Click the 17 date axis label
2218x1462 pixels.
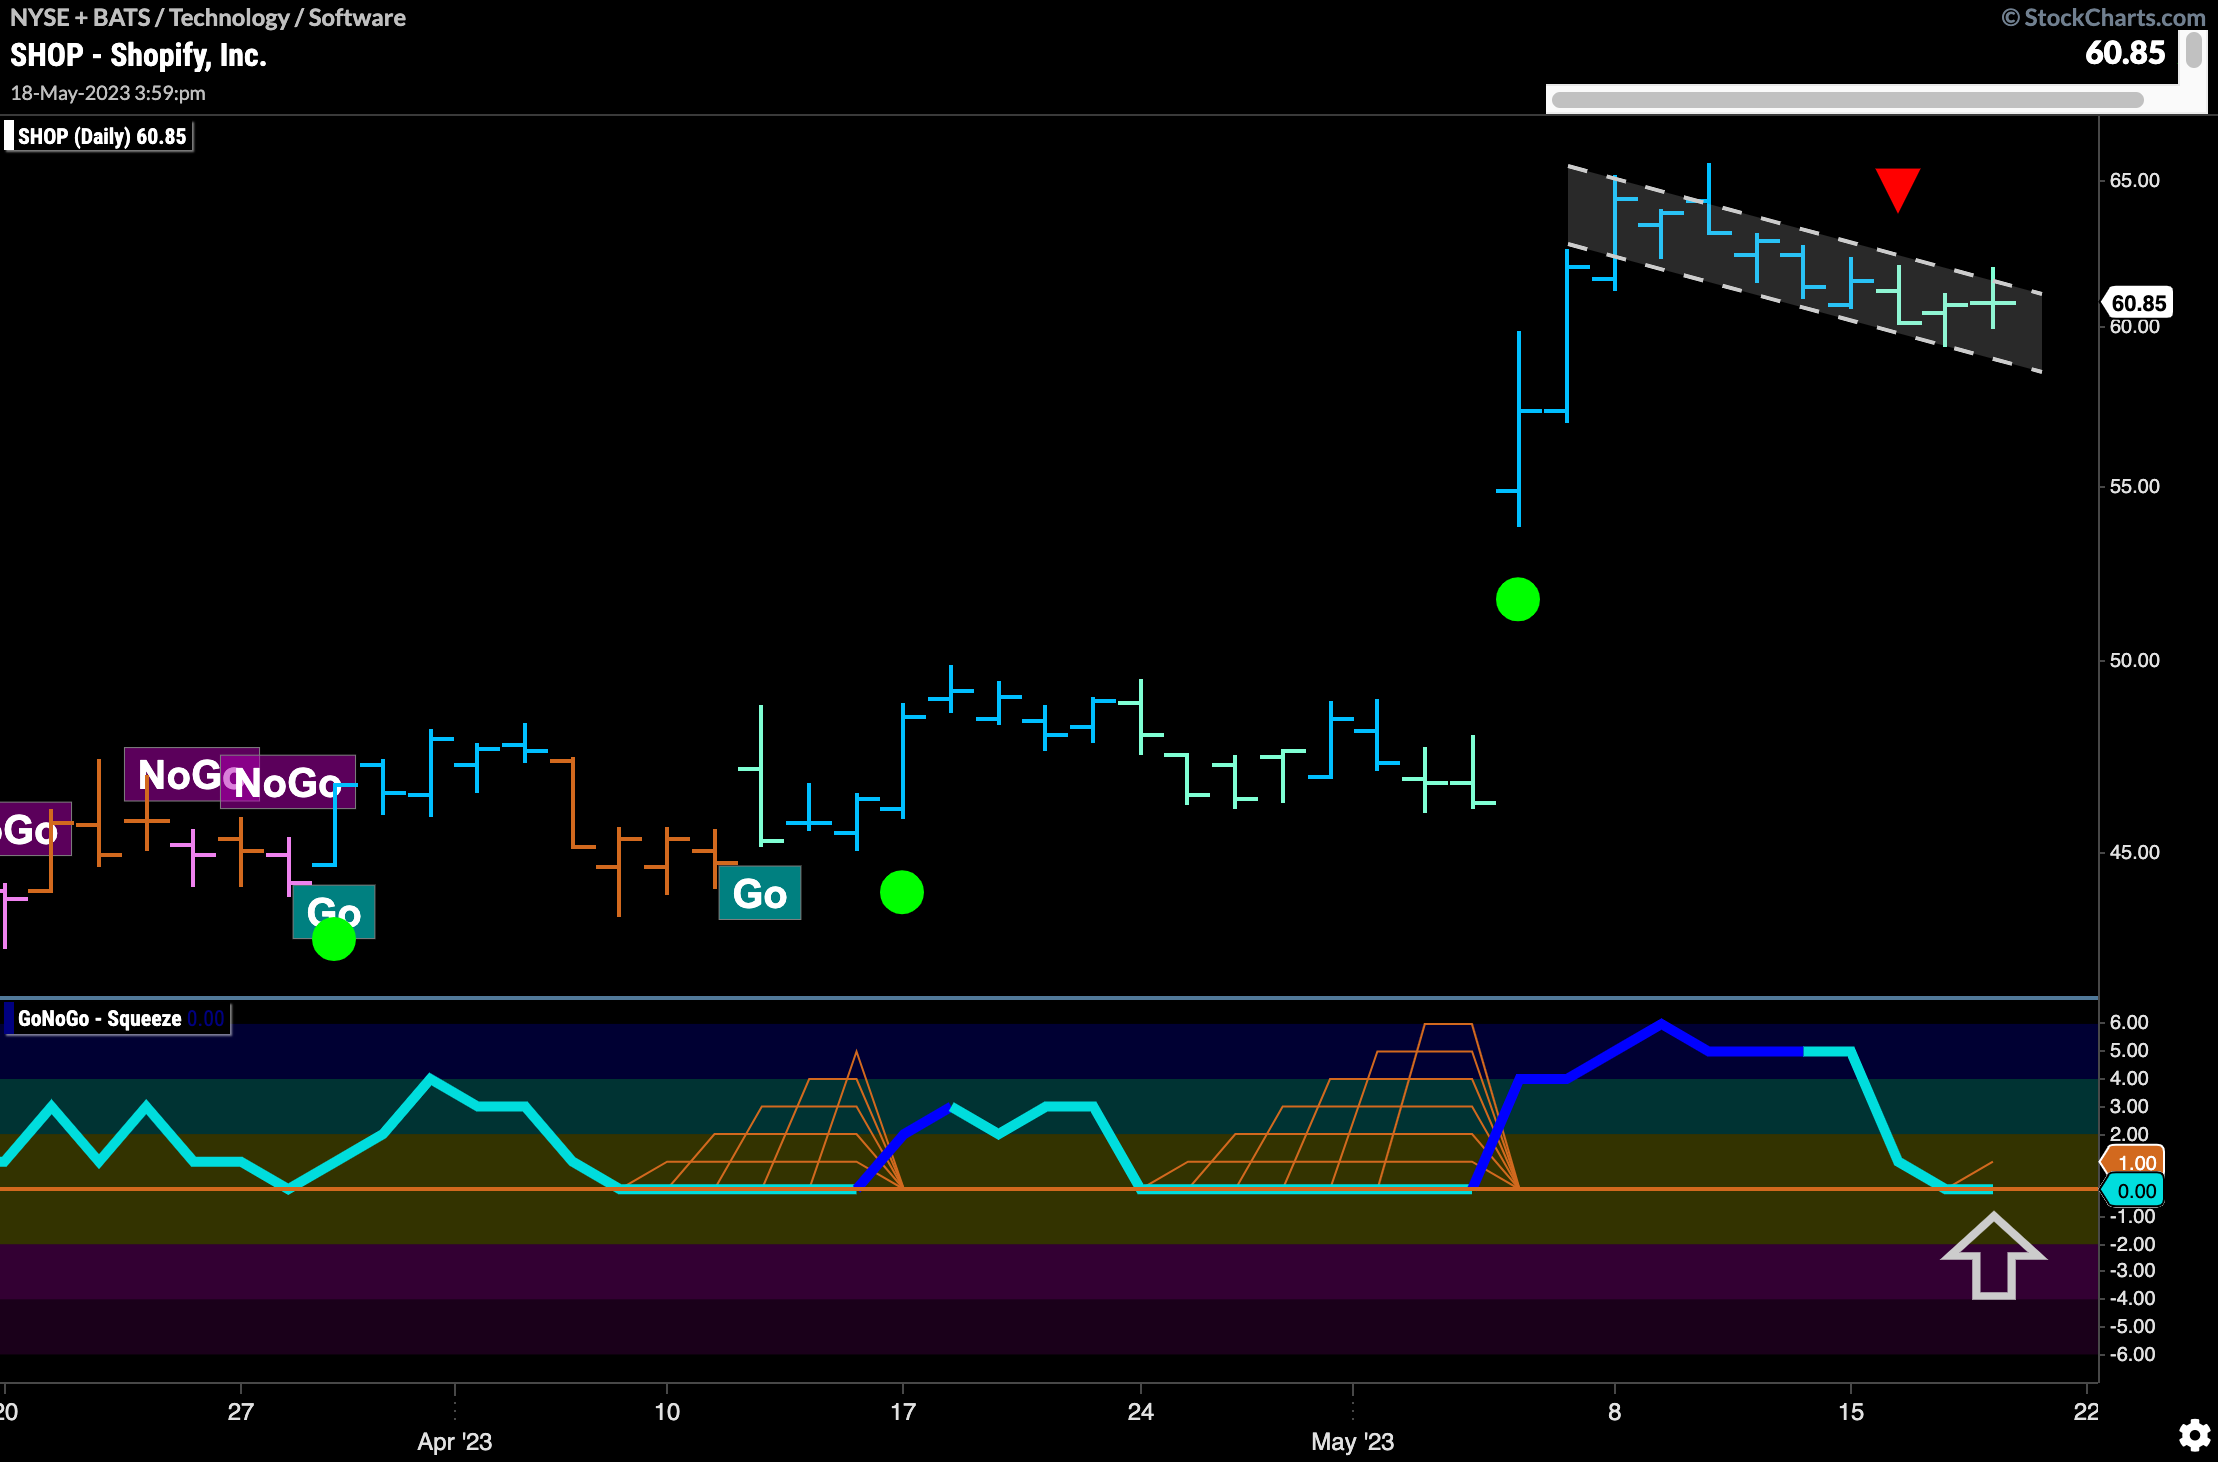902,1411
